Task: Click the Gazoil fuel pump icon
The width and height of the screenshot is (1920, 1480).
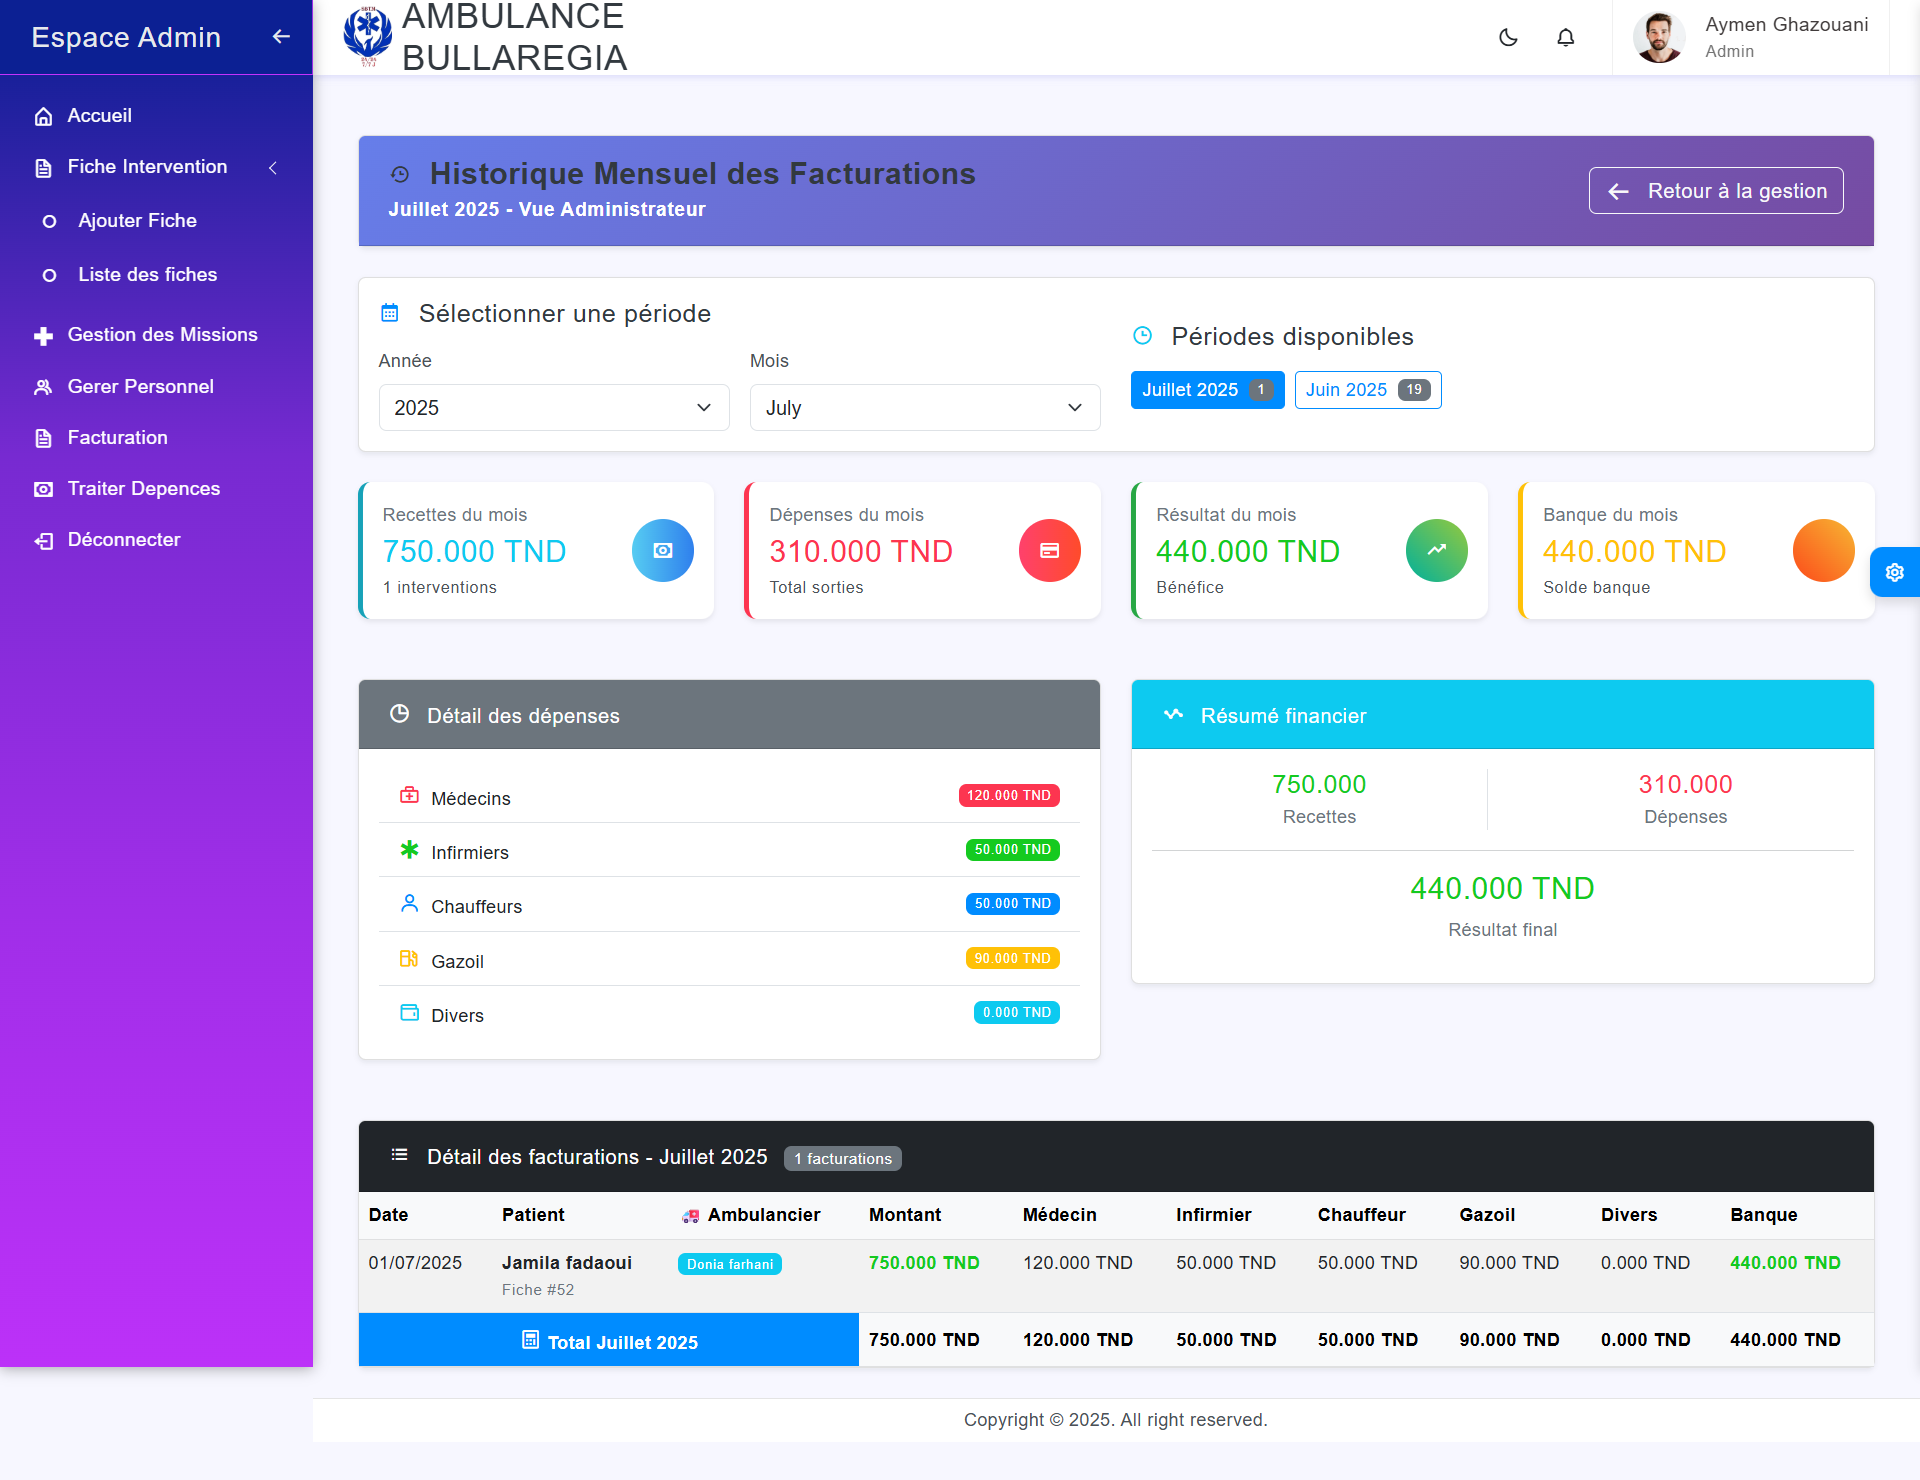Action: click(409, 959)
